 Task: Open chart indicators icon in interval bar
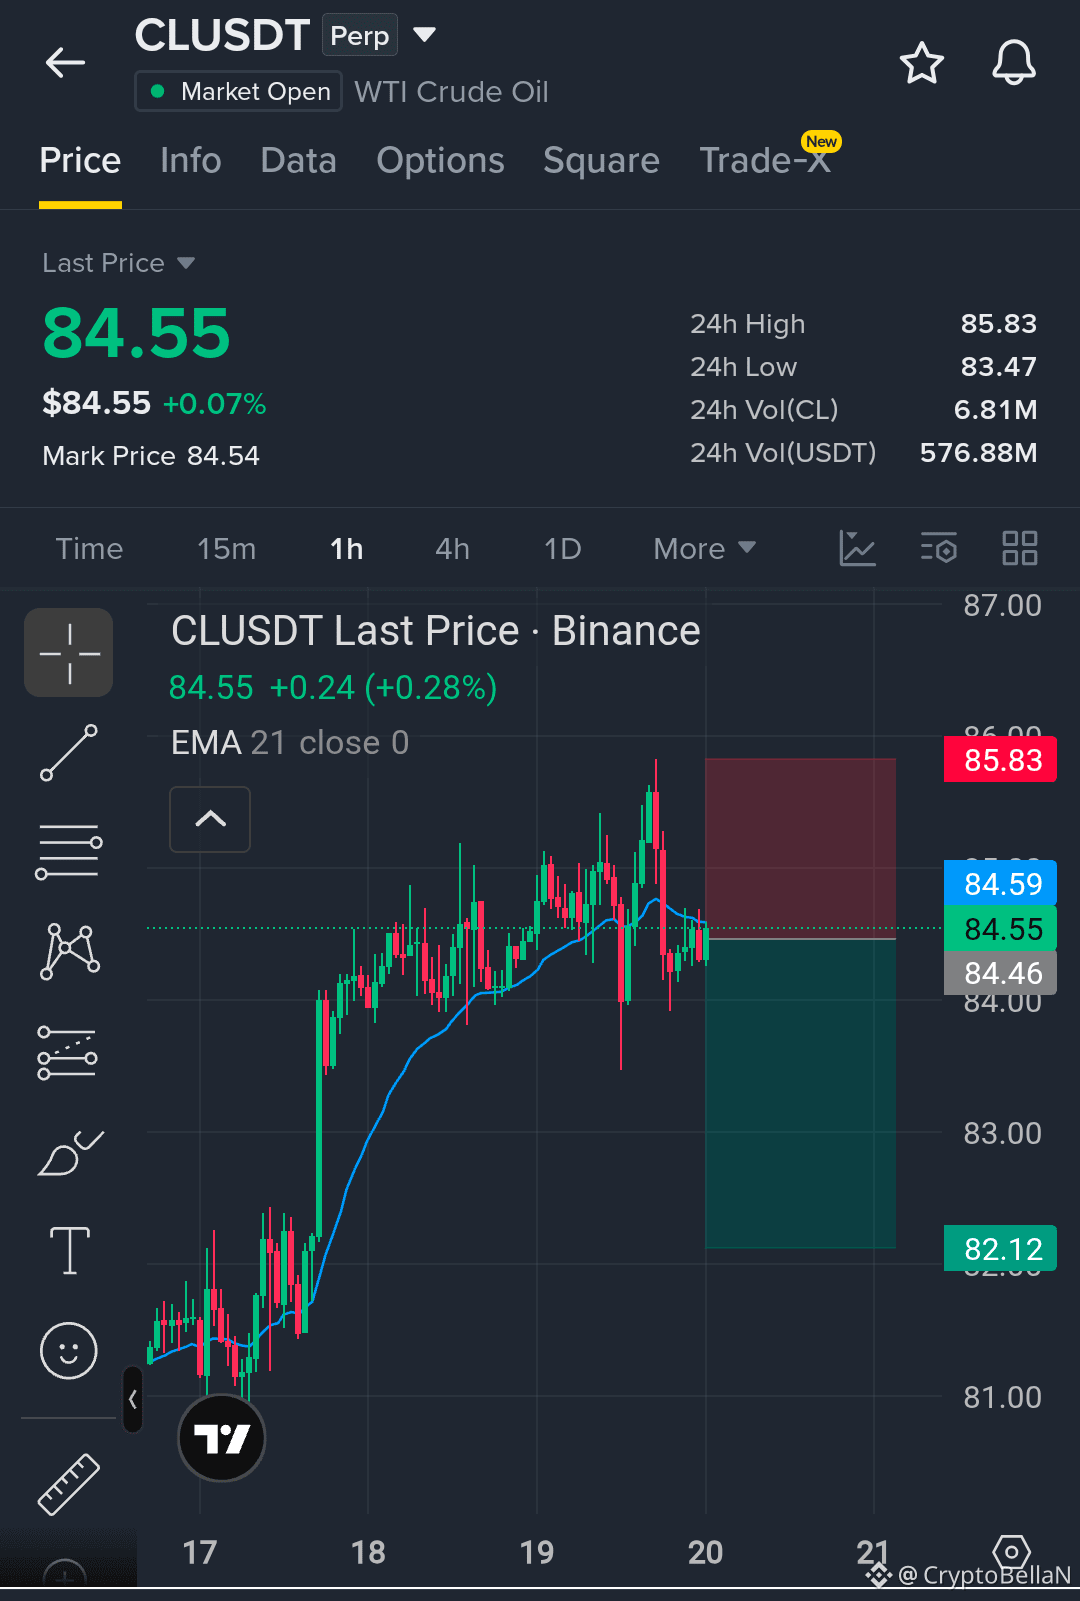tap(857, 548)
